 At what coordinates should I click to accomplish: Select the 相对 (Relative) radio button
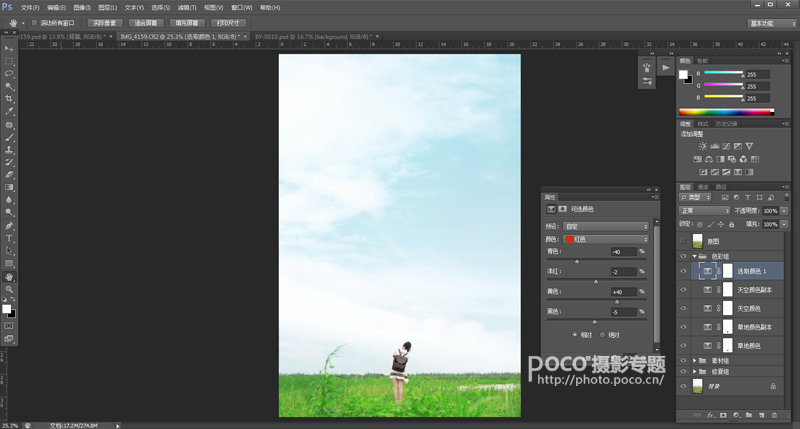click(574, 335)
